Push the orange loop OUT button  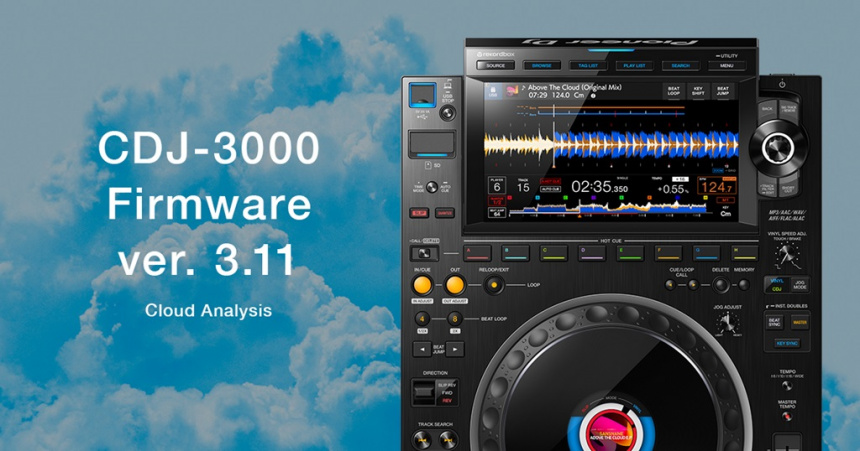tap(455, 285)
